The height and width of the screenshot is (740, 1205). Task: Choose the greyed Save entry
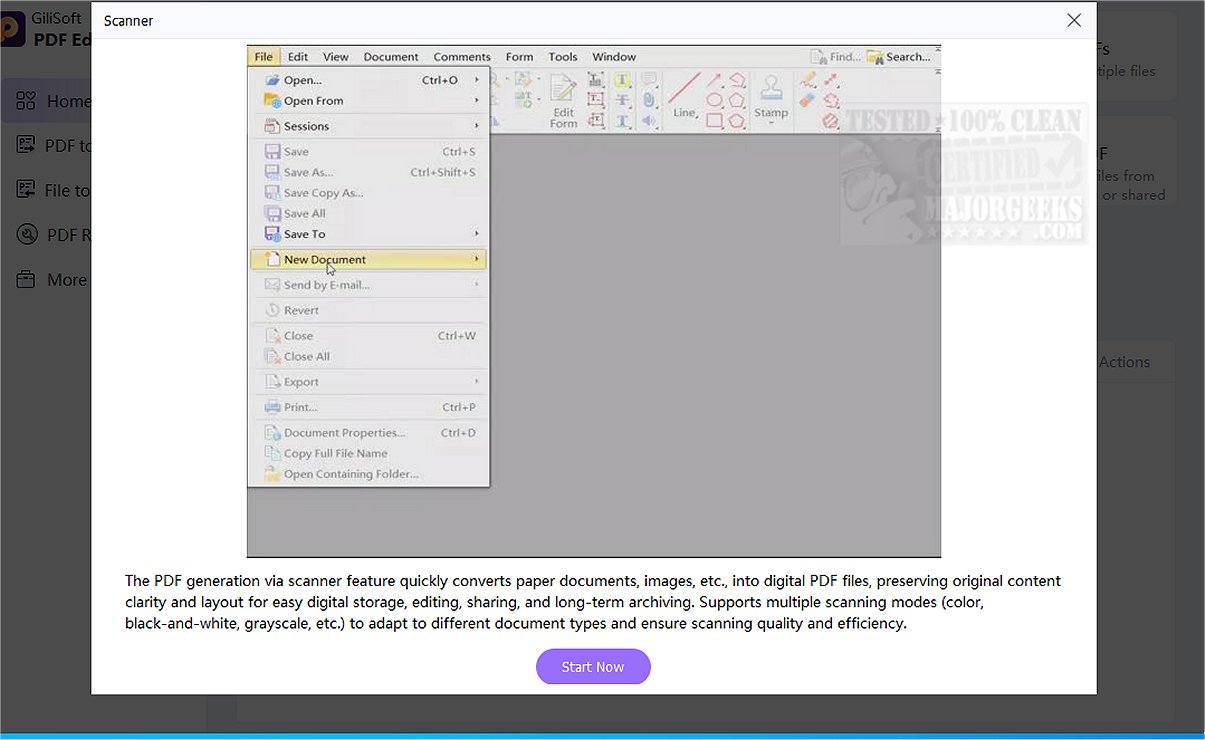coord(368,152)
